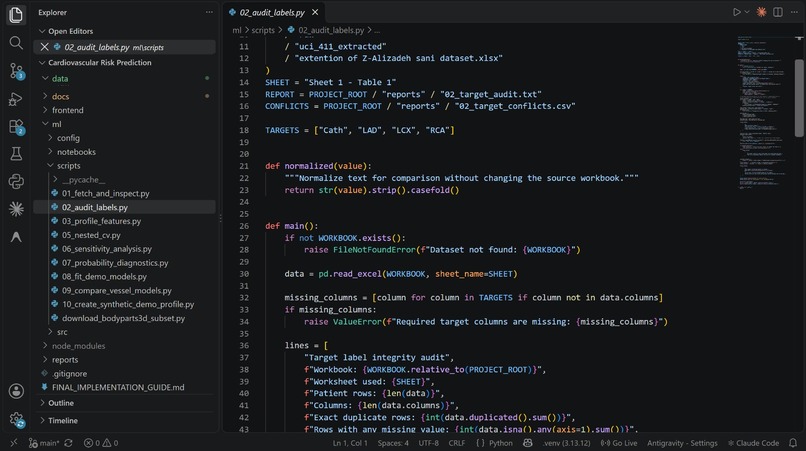Click the Run Python File play button

tap(737, 12)
